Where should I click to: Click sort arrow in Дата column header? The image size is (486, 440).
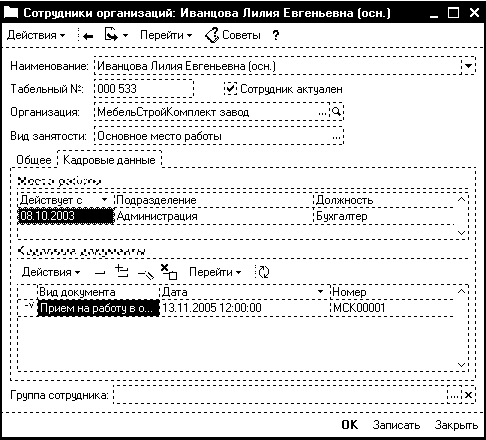tap(320, 292)
